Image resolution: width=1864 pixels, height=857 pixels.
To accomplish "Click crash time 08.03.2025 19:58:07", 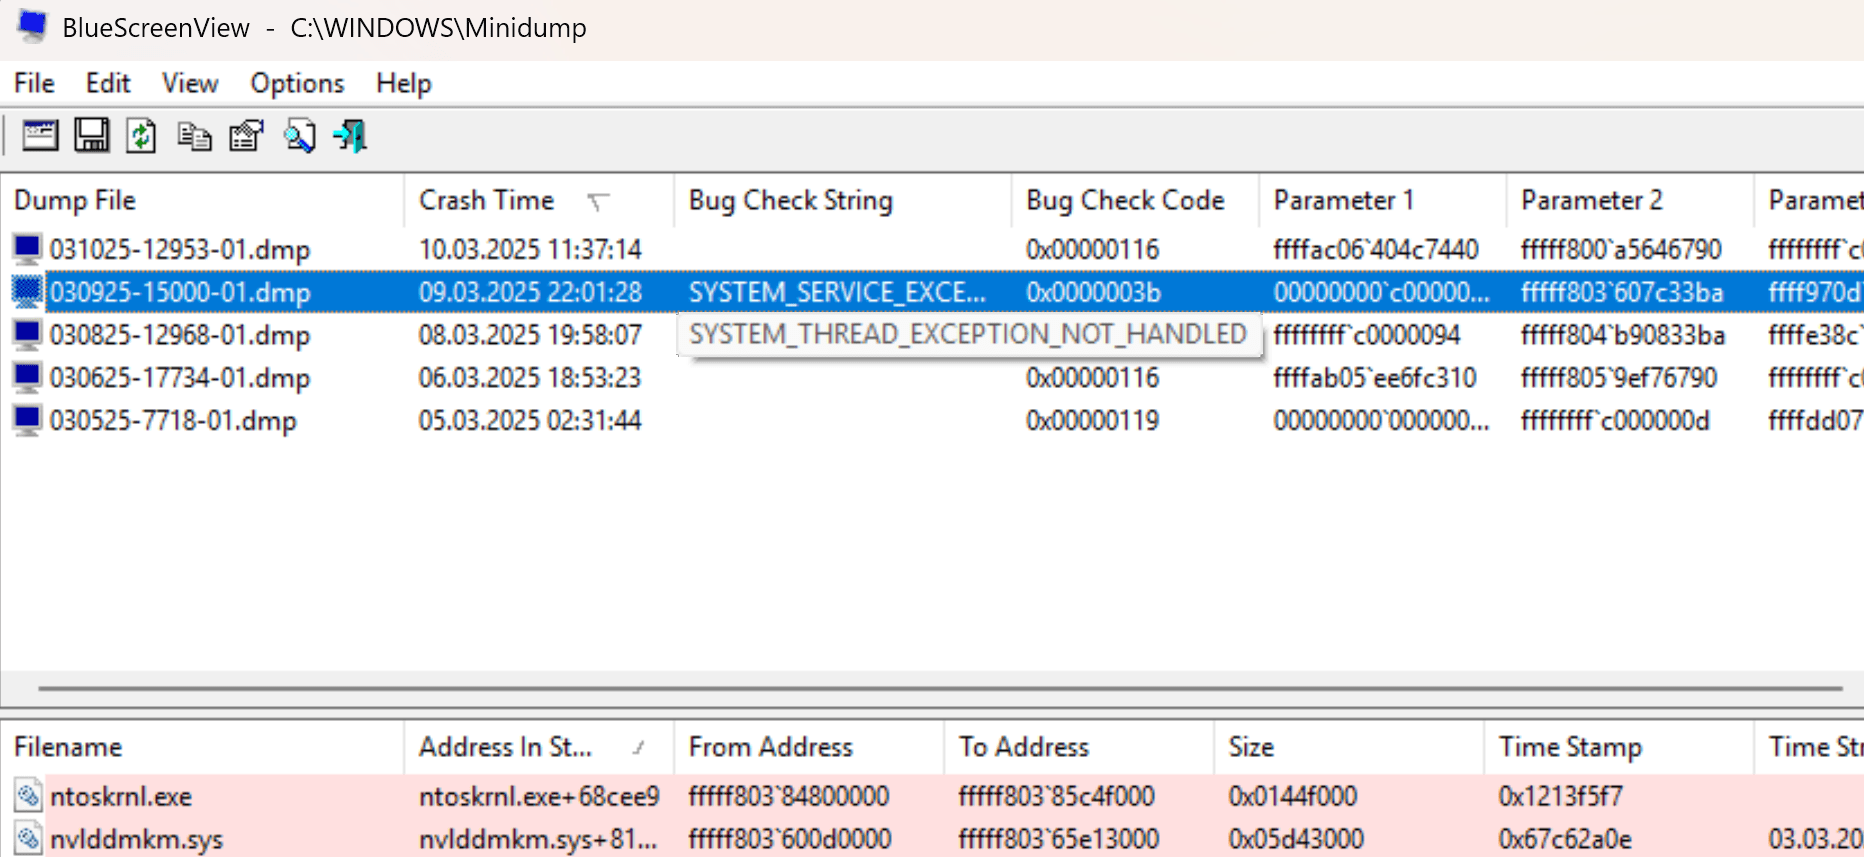I will [x=530, y=335].
